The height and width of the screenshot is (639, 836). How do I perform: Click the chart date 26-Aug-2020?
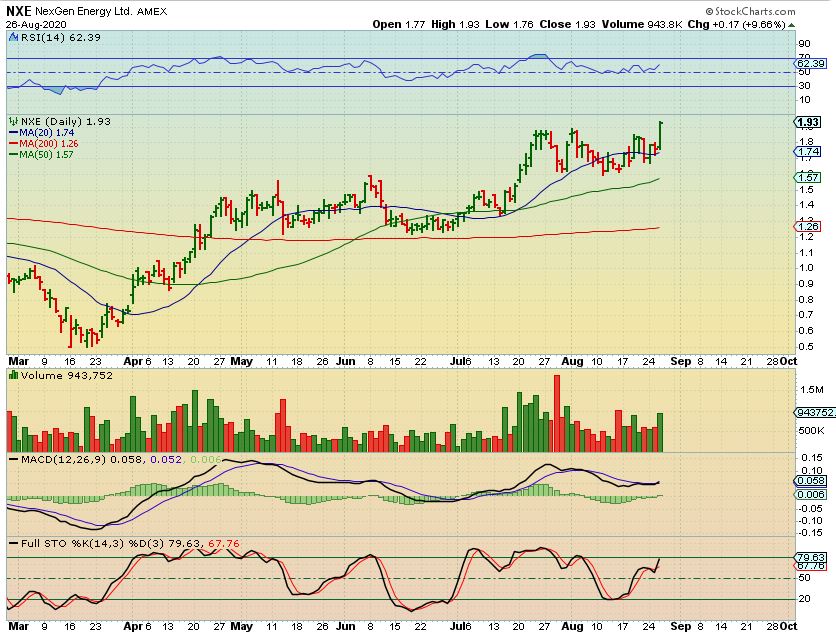click(36, 25)
